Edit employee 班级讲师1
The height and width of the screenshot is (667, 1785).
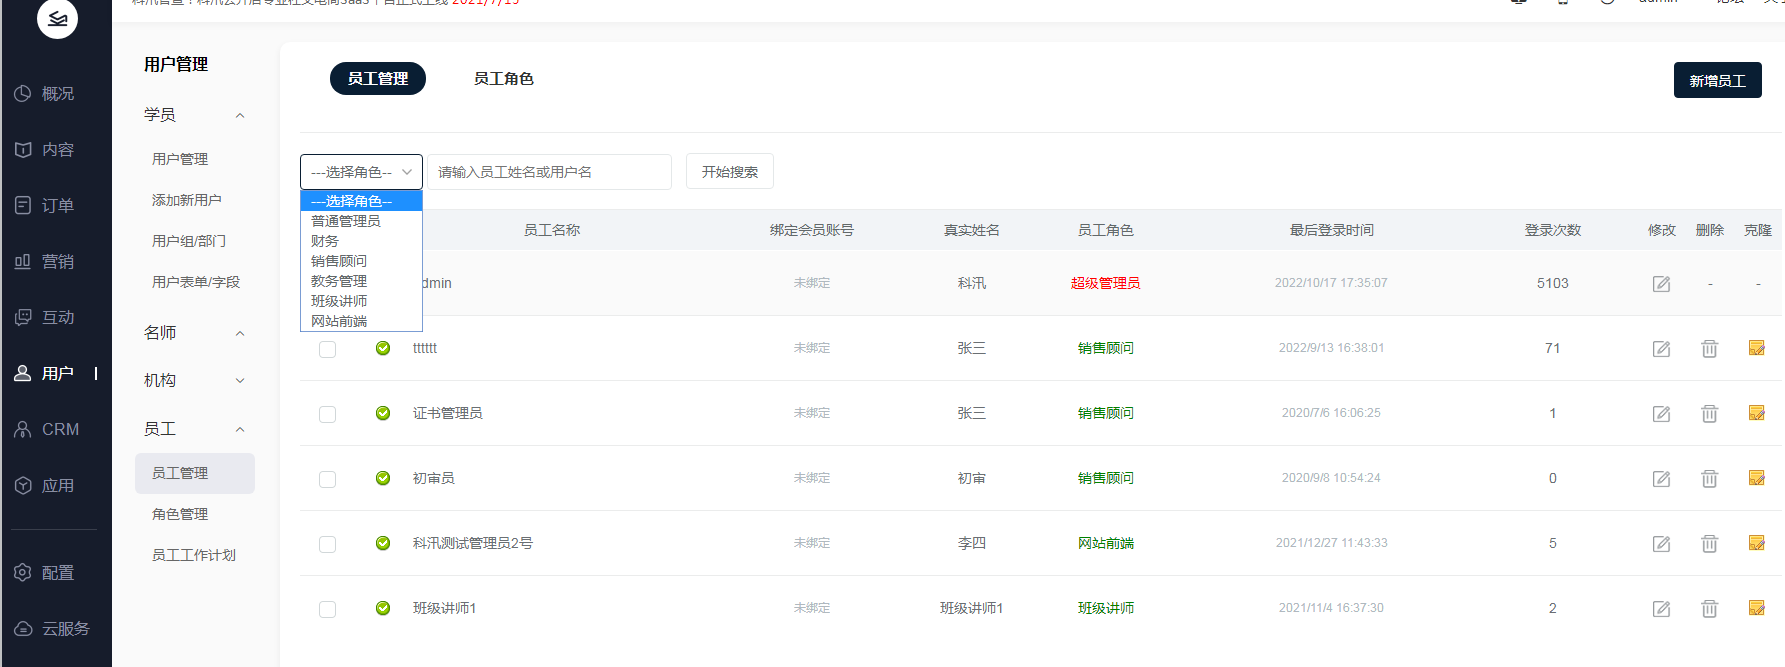[1661, 608]
